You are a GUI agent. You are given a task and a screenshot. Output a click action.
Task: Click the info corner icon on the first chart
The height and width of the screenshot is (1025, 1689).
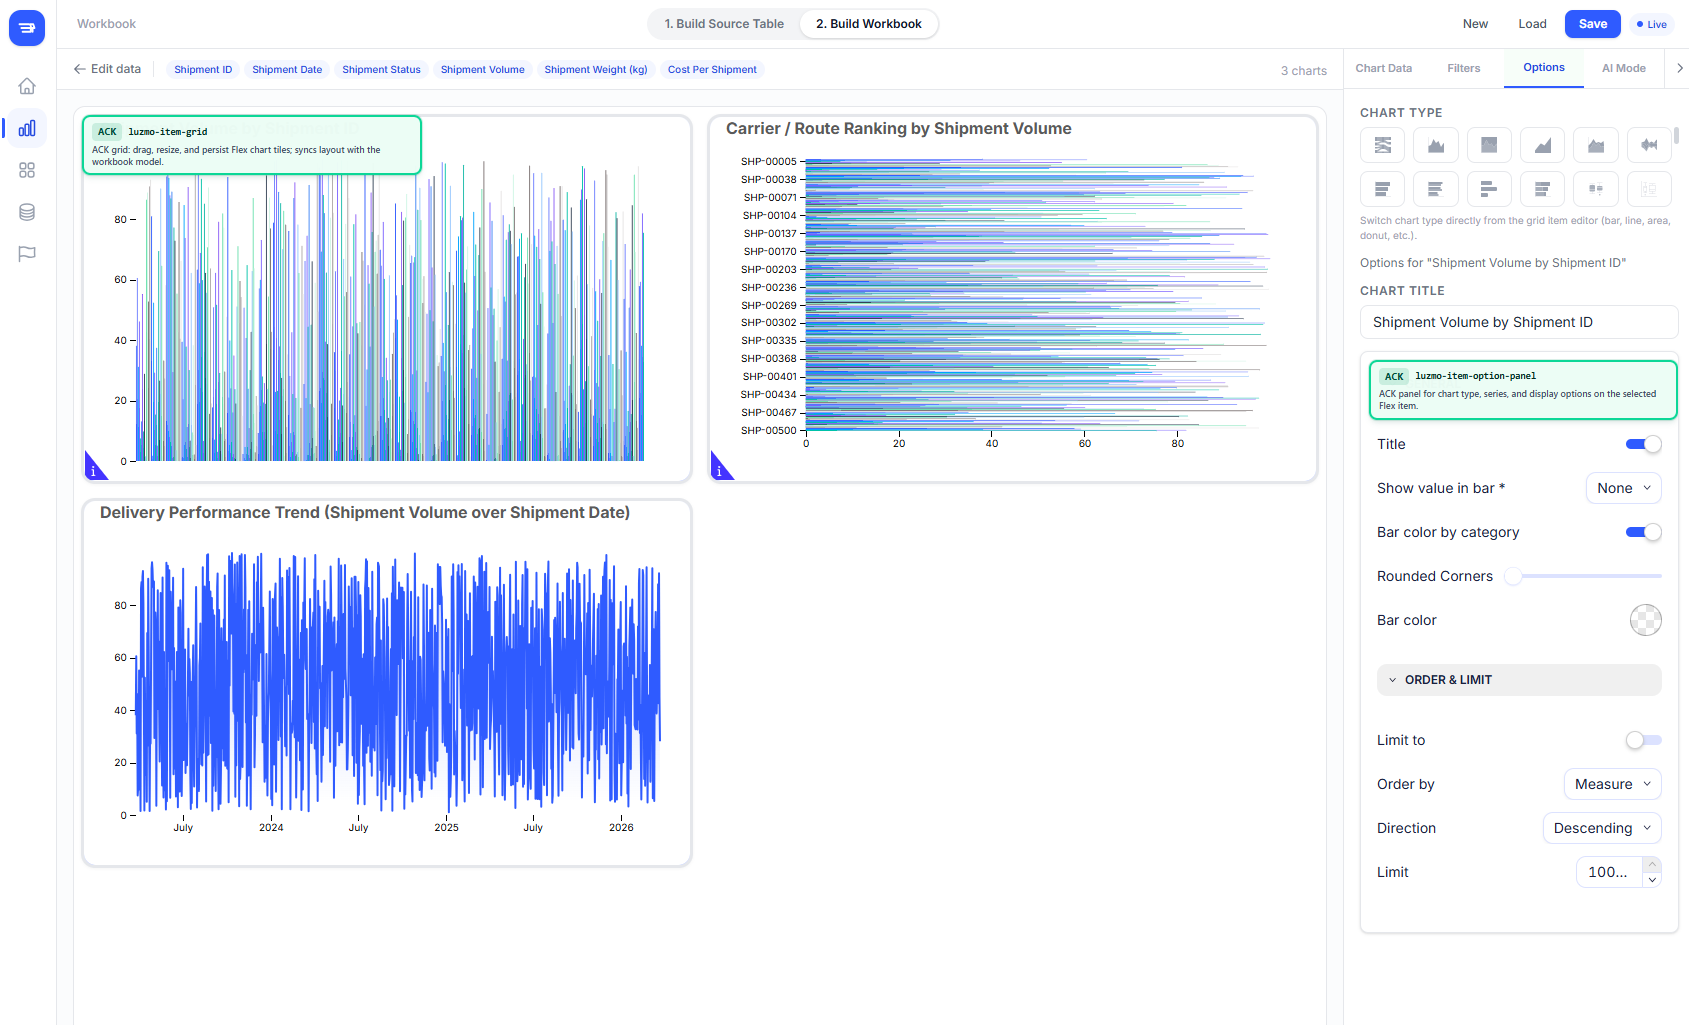tap(93, 470)
